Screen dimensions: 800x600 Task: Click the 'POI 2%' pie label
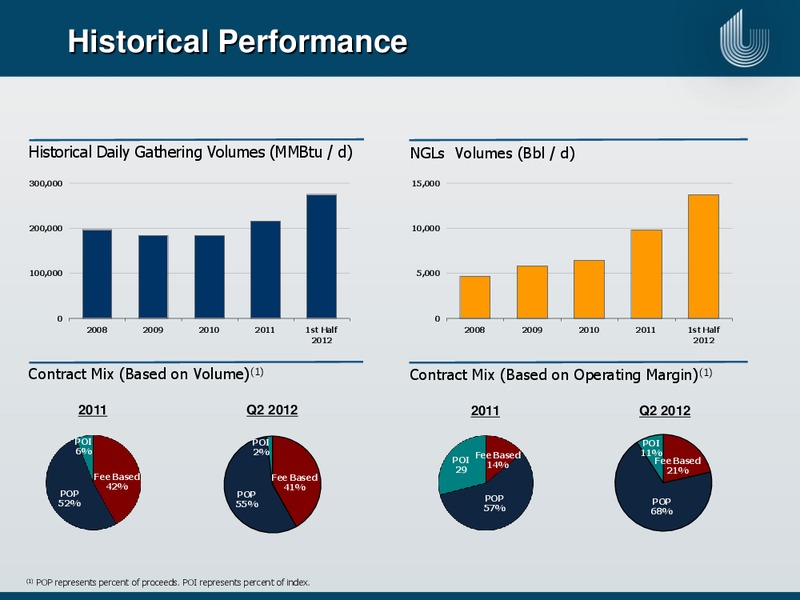[x=261, y=447]
